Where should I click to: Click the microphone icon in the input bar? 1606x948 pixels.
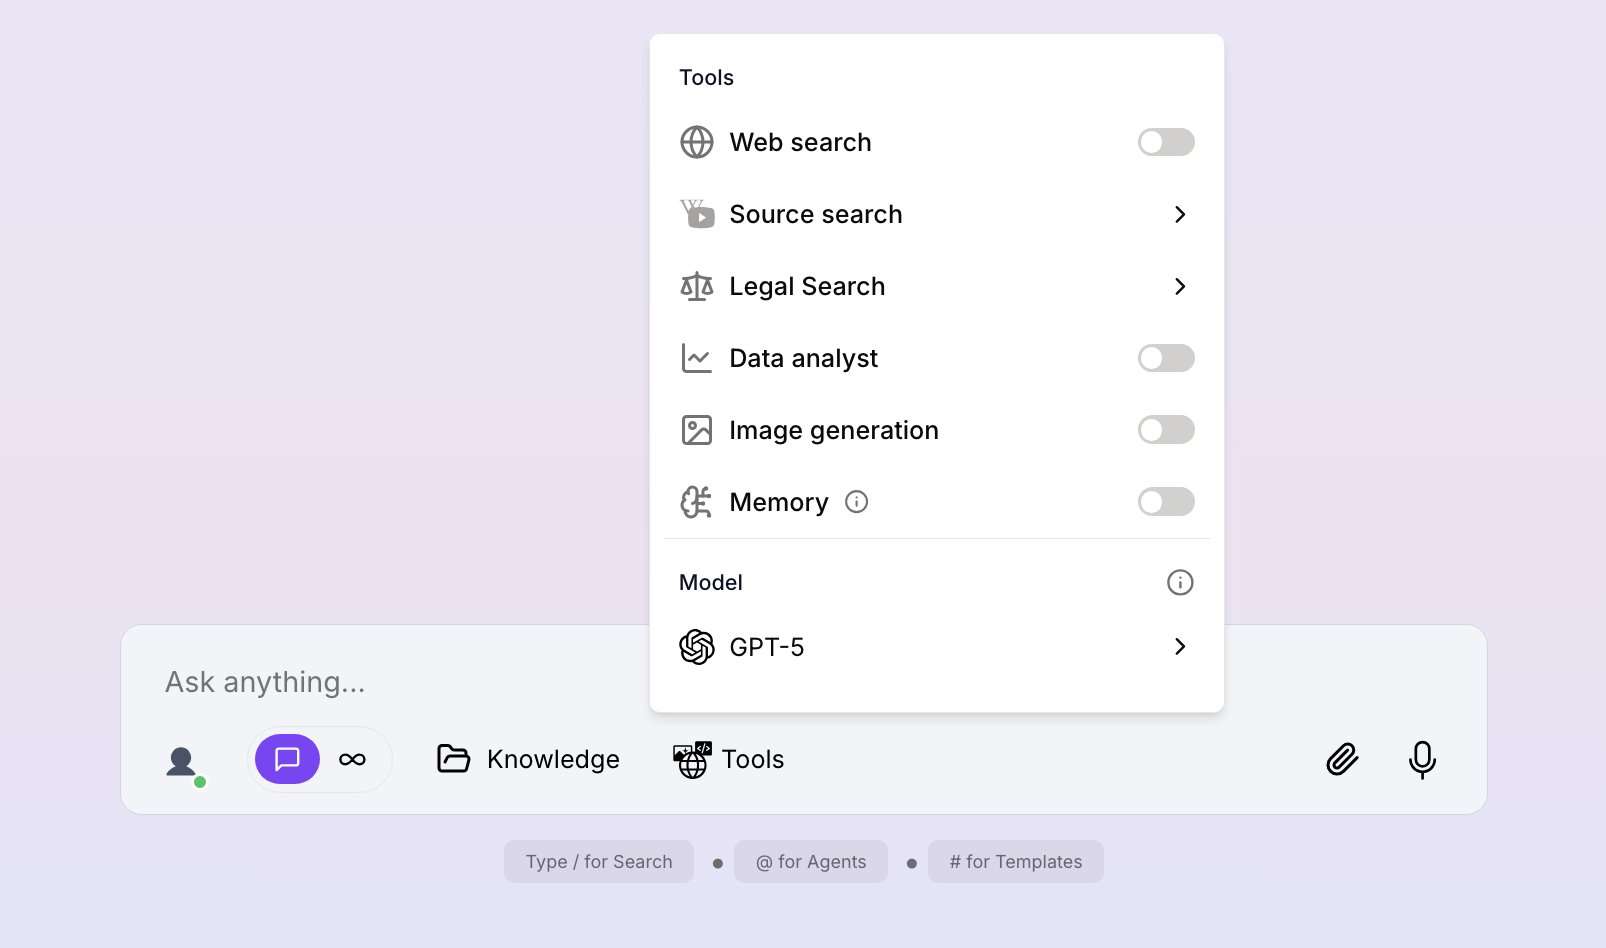1422,759
